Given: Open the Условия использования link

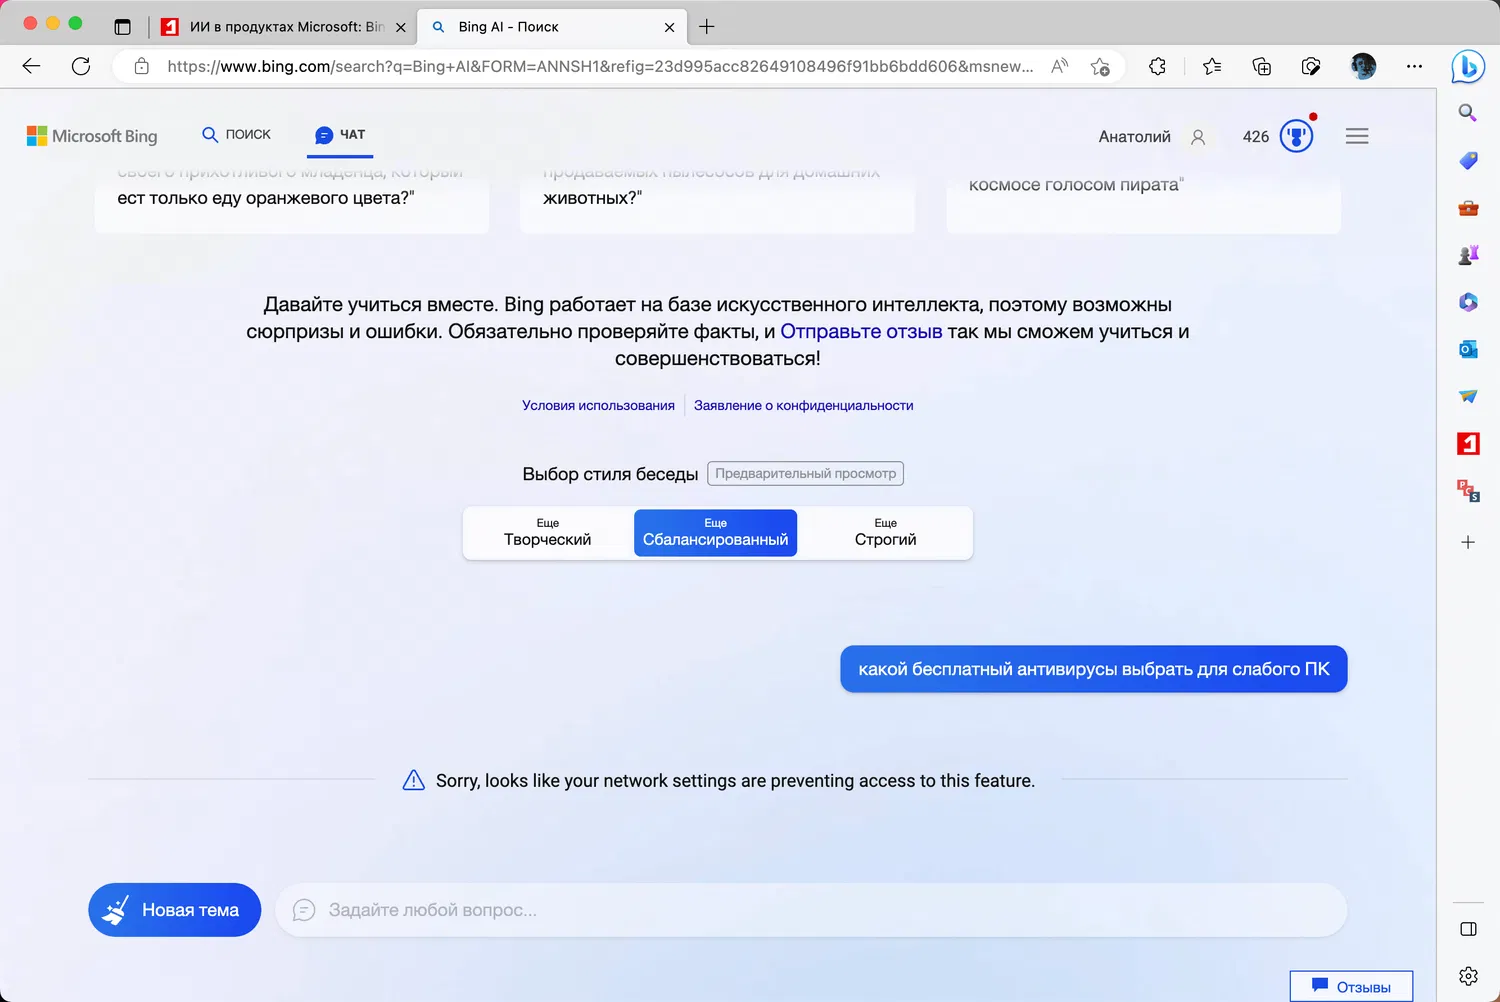Looking at the screenshot, I should point(598,406).
